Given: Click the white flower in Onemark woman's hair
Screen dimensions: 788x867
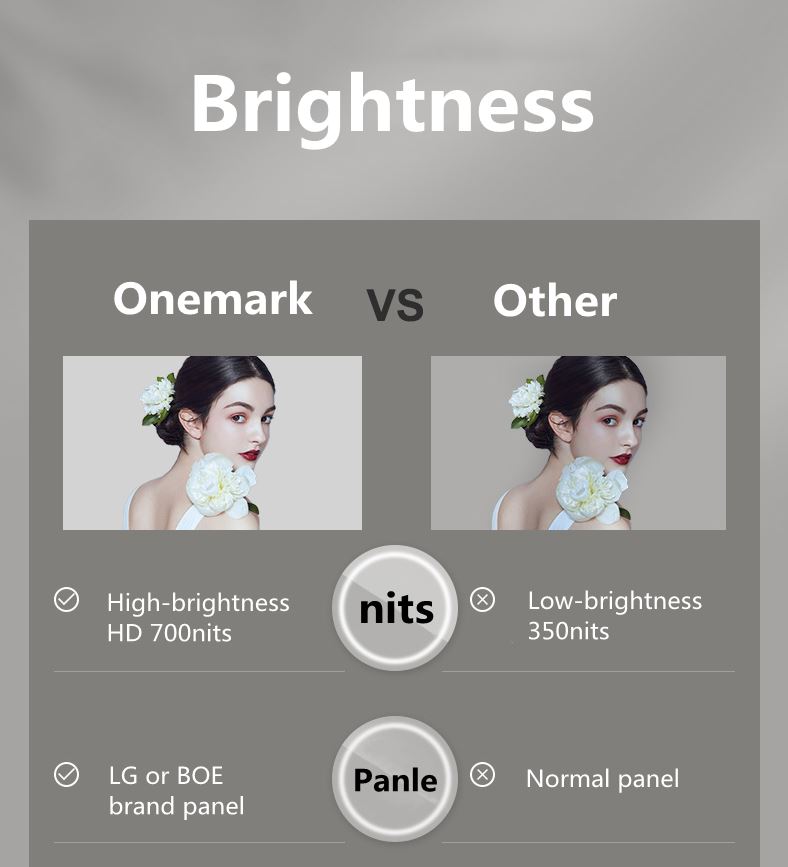Looking at the screenshot, I should pyautogui.click(x=157, y=397).
